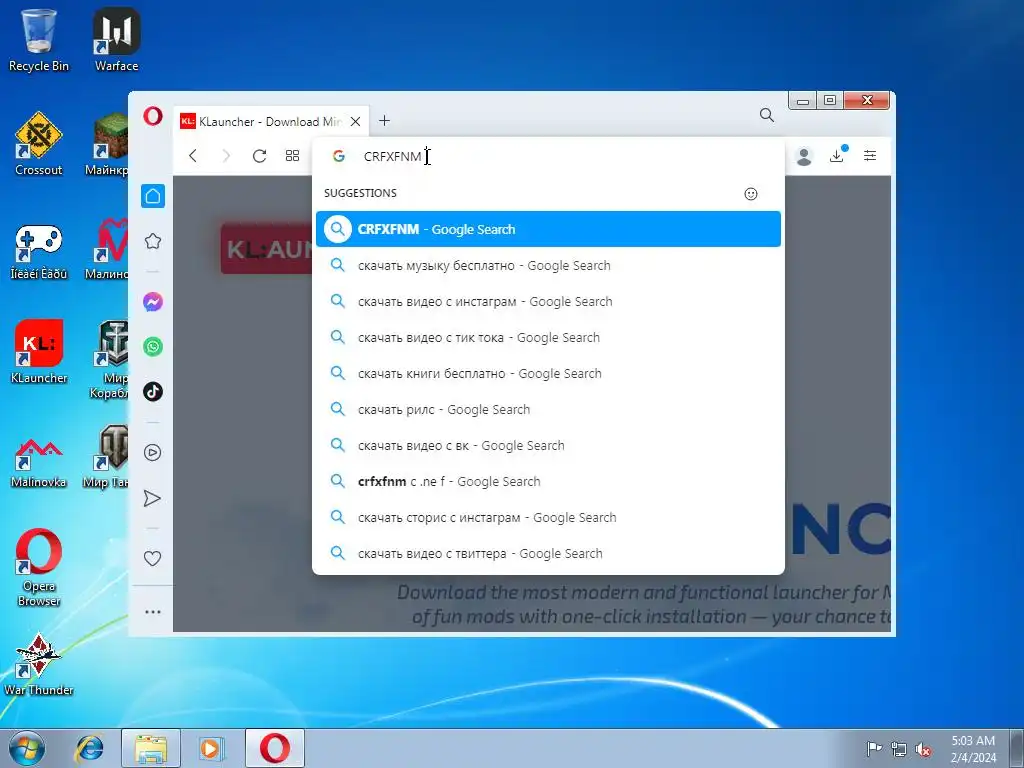Click the address bar containing CRFXFNM
This screenshot has width=1024, height=768.
tap(549, 156)
